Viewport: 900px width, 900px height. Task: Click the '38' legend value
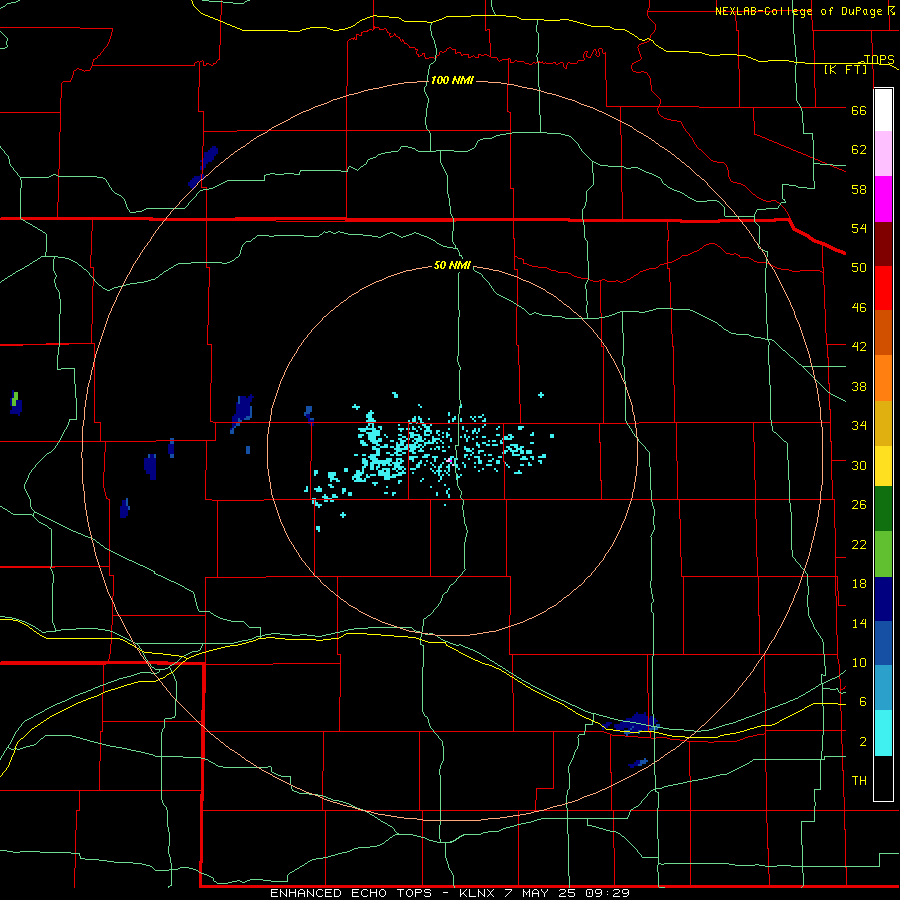point(859,387)
